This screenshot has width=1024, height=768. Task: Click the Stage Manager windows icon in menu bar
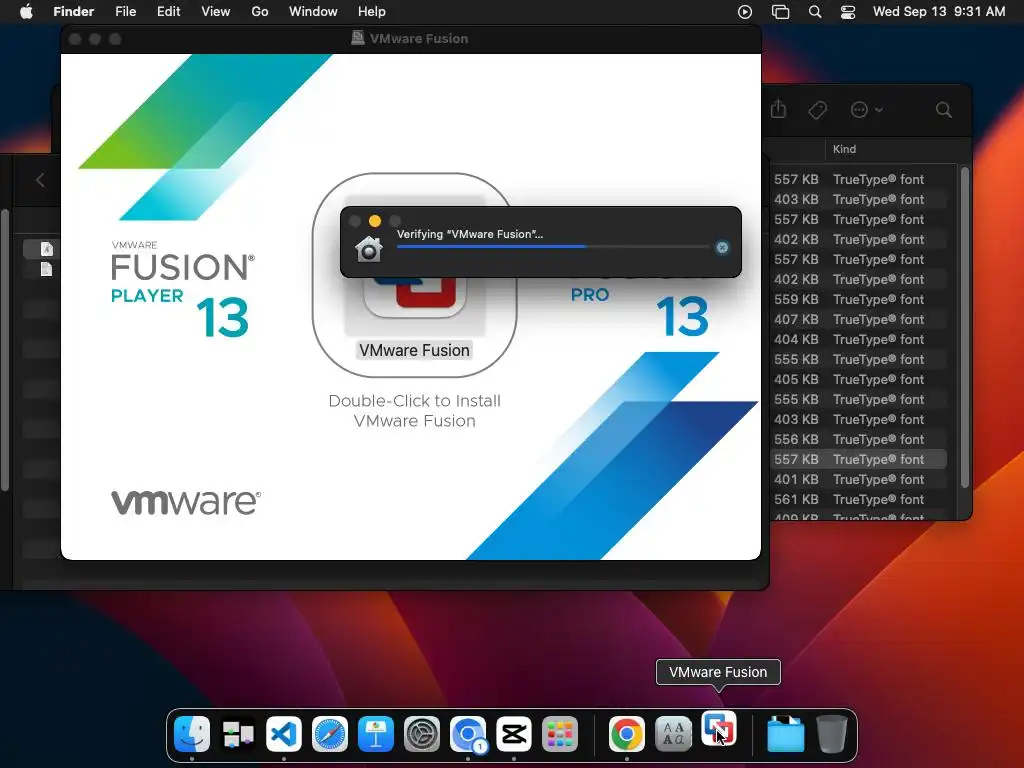pos(780,12)
